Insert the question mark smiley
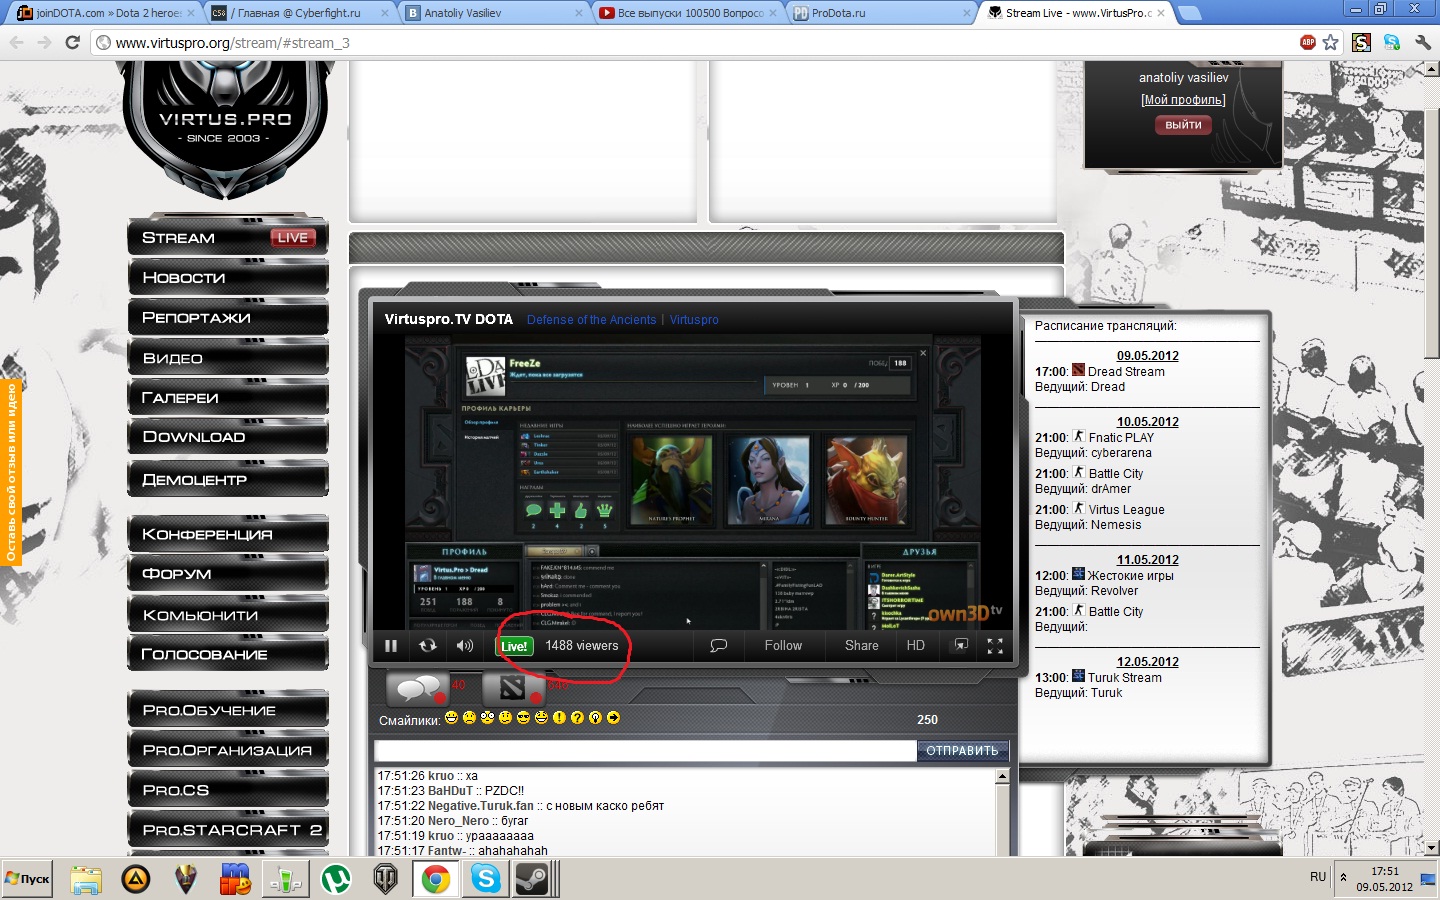 pyautogui.click(x=577, y=718)
